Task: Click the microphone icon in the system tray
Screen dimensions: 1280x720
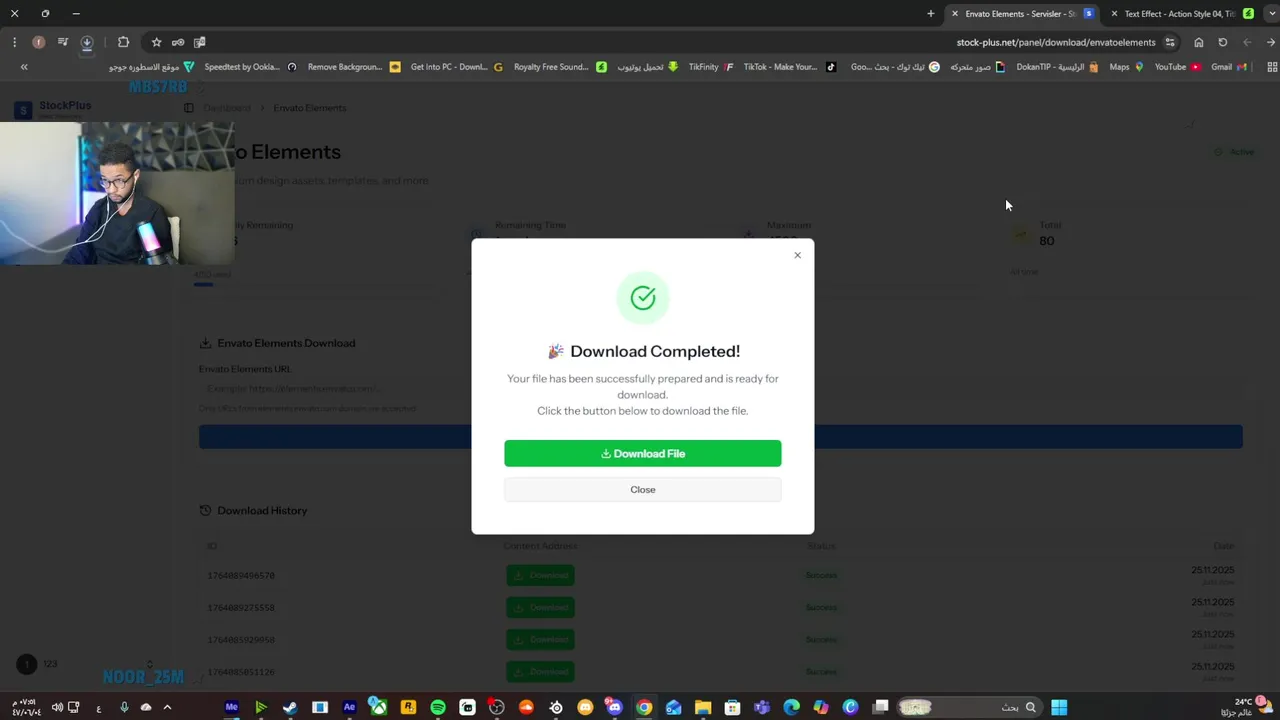Action: tap(124, 707)
